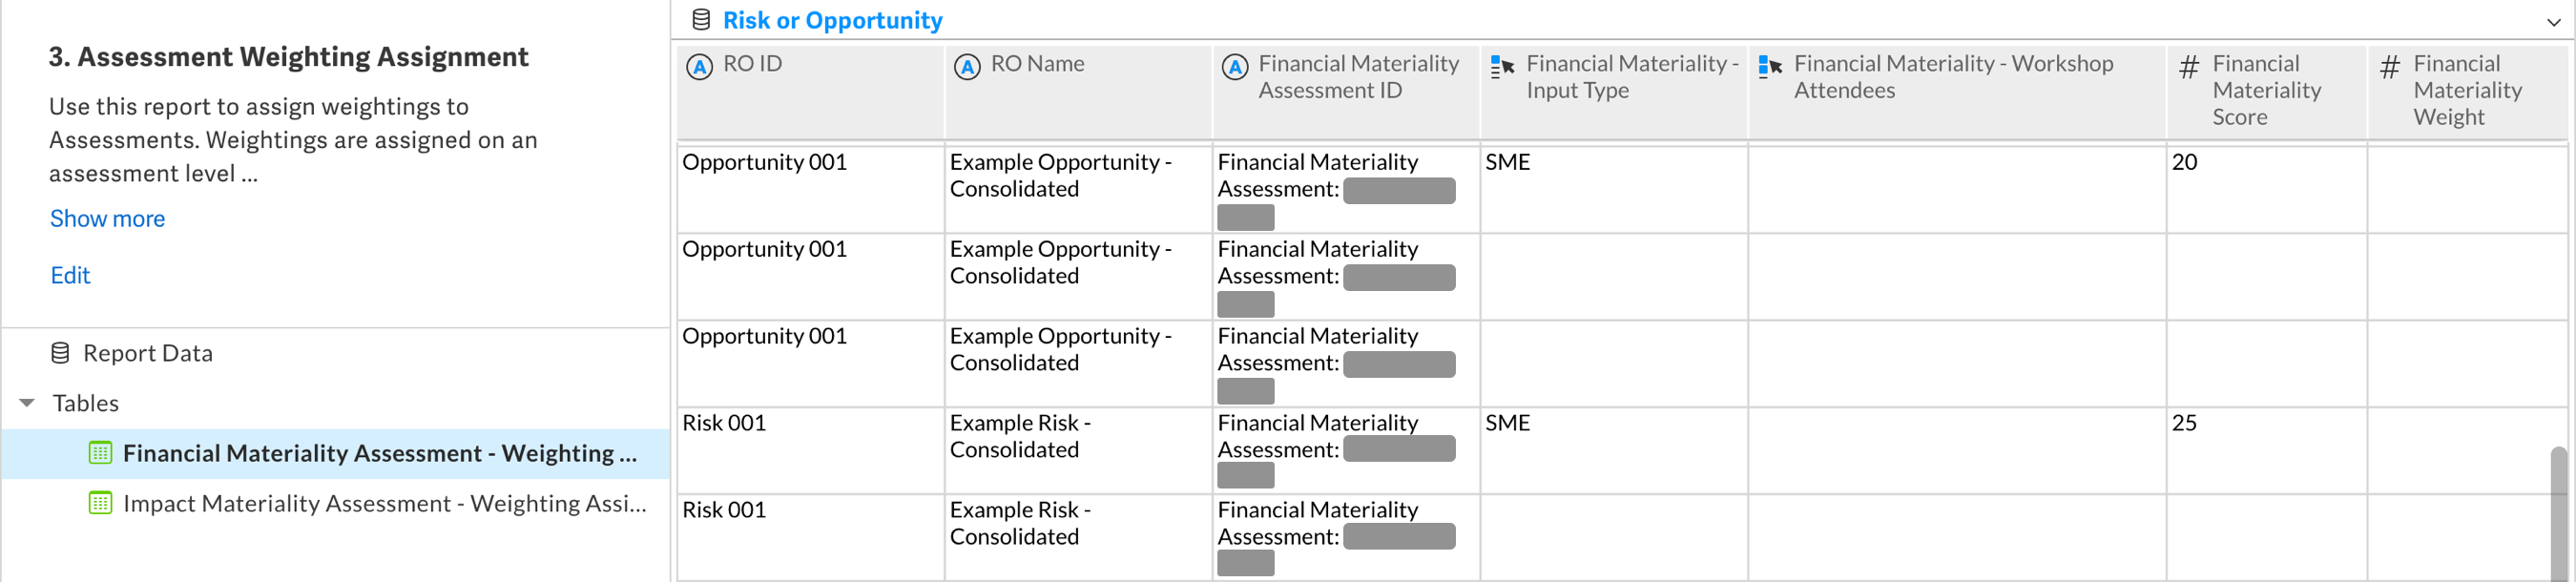Select the RO Name column header
This screenshot has height=582, width=2576.
click(x=1079, y=92)
